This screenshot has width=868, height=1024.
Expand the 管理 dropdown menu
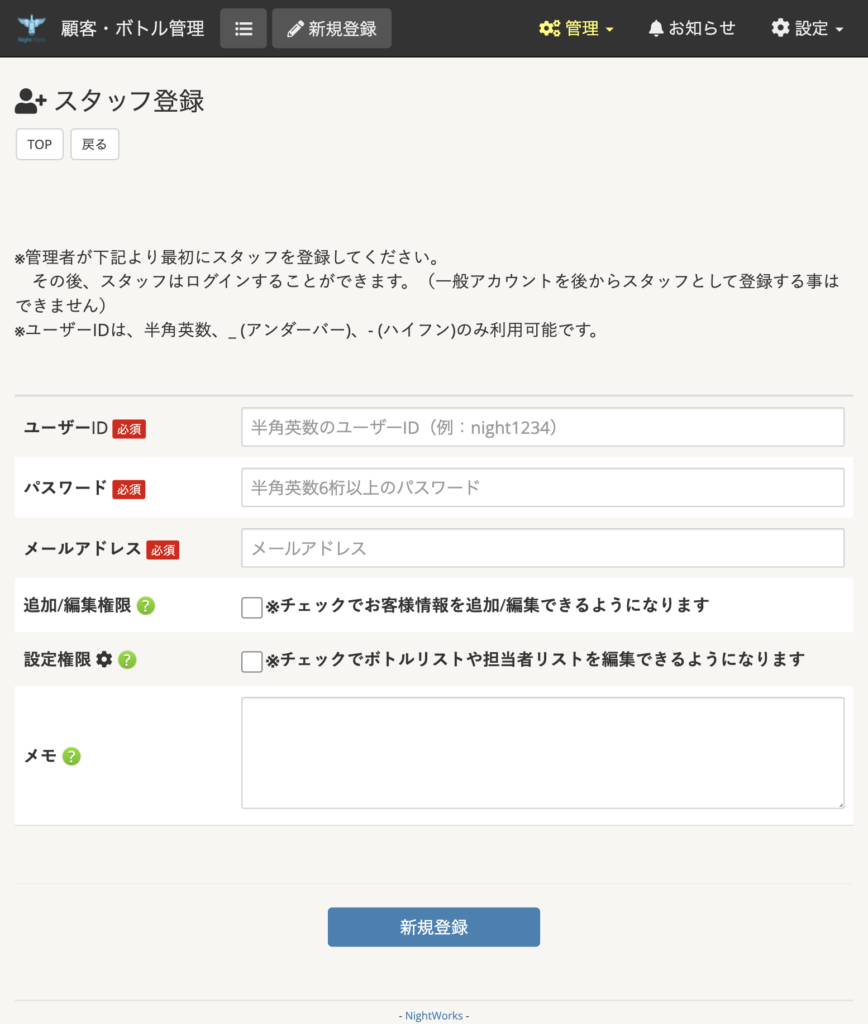point(576,29)
